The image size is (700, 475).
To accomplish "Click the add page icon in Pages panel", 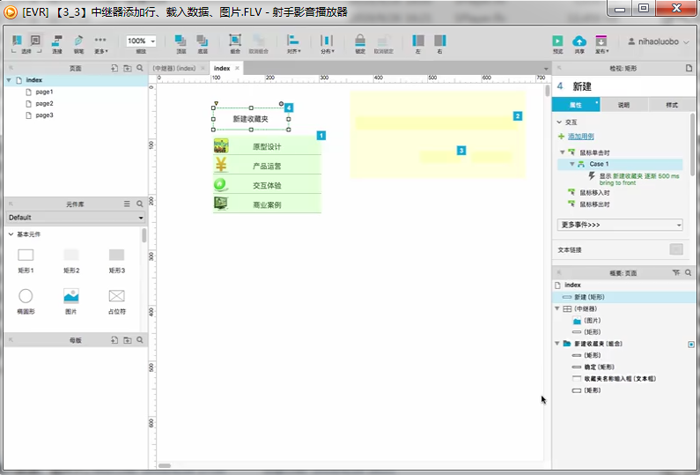I will click(114, 68).
